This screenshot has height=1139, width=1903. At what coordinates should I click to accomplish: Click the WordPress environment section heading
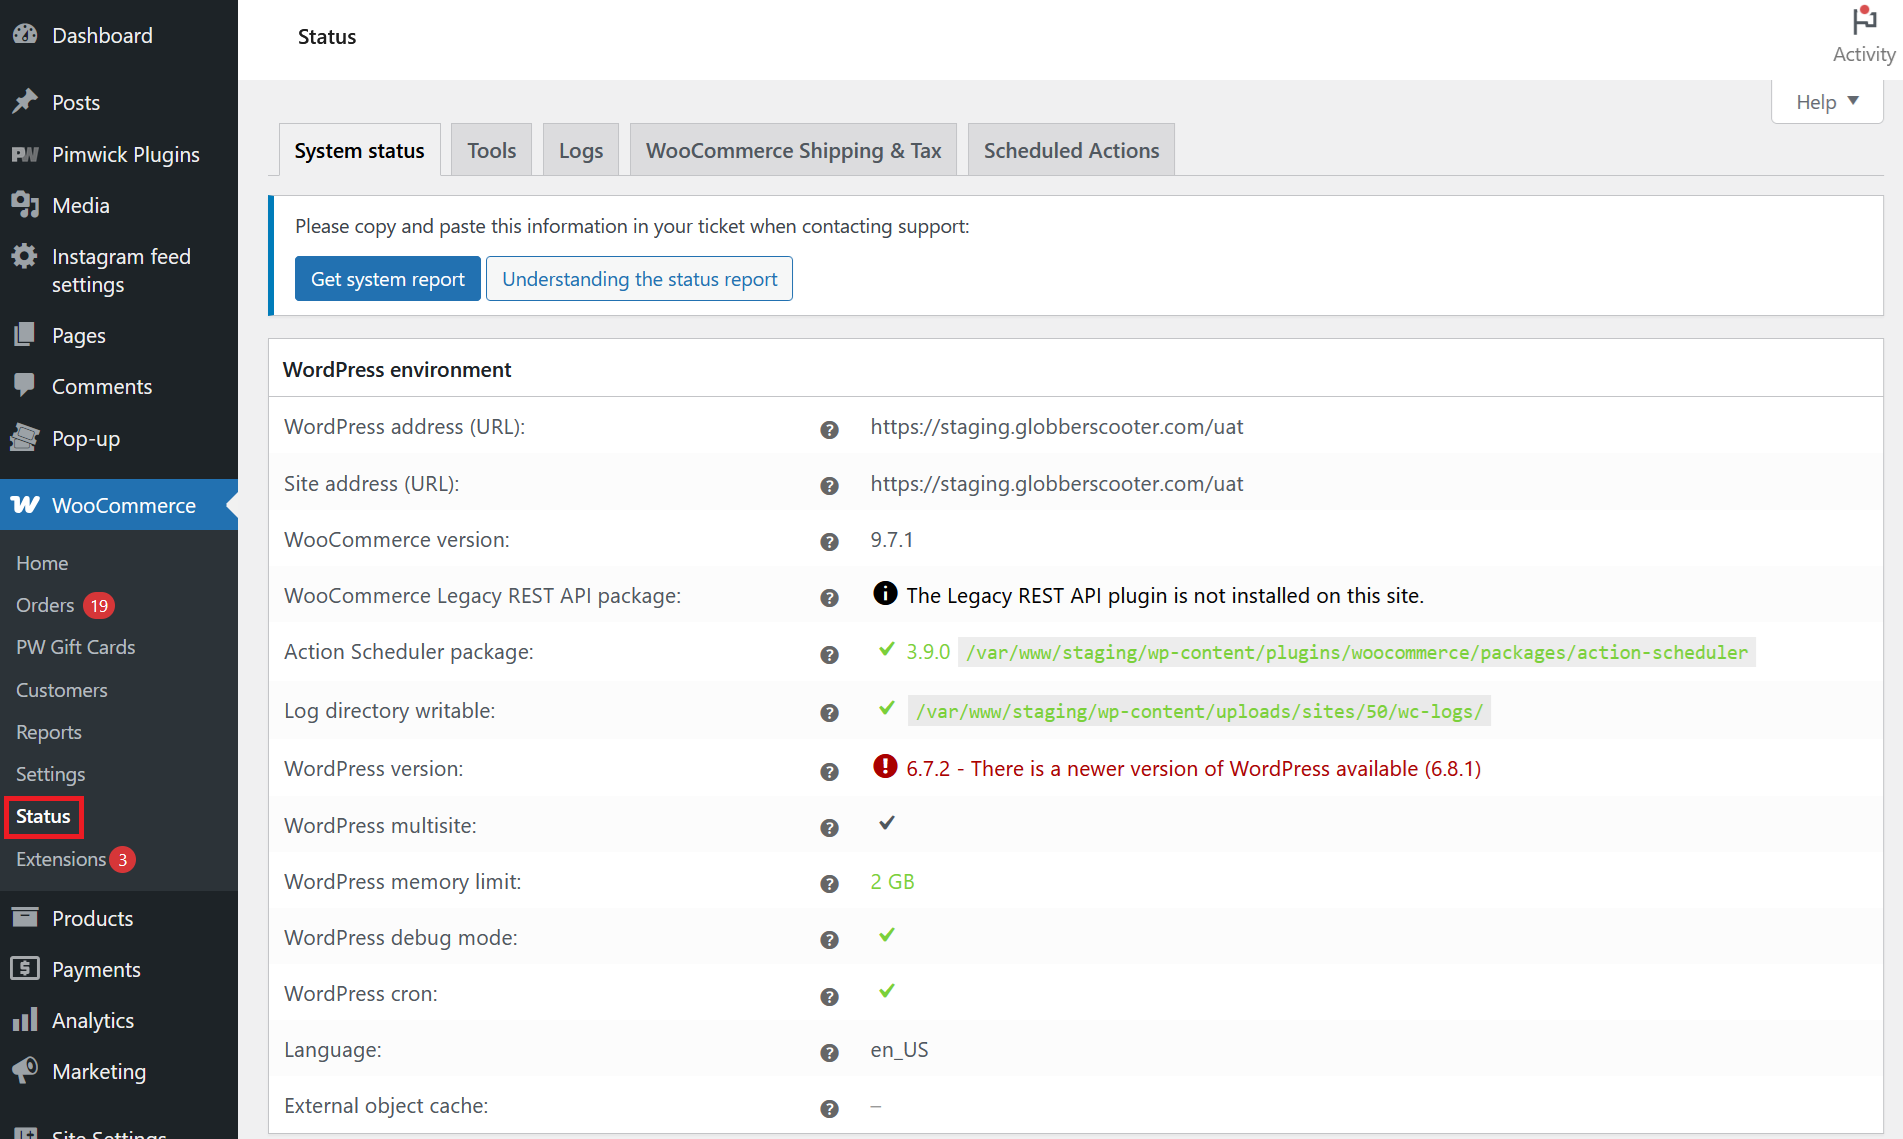[397, 369]
